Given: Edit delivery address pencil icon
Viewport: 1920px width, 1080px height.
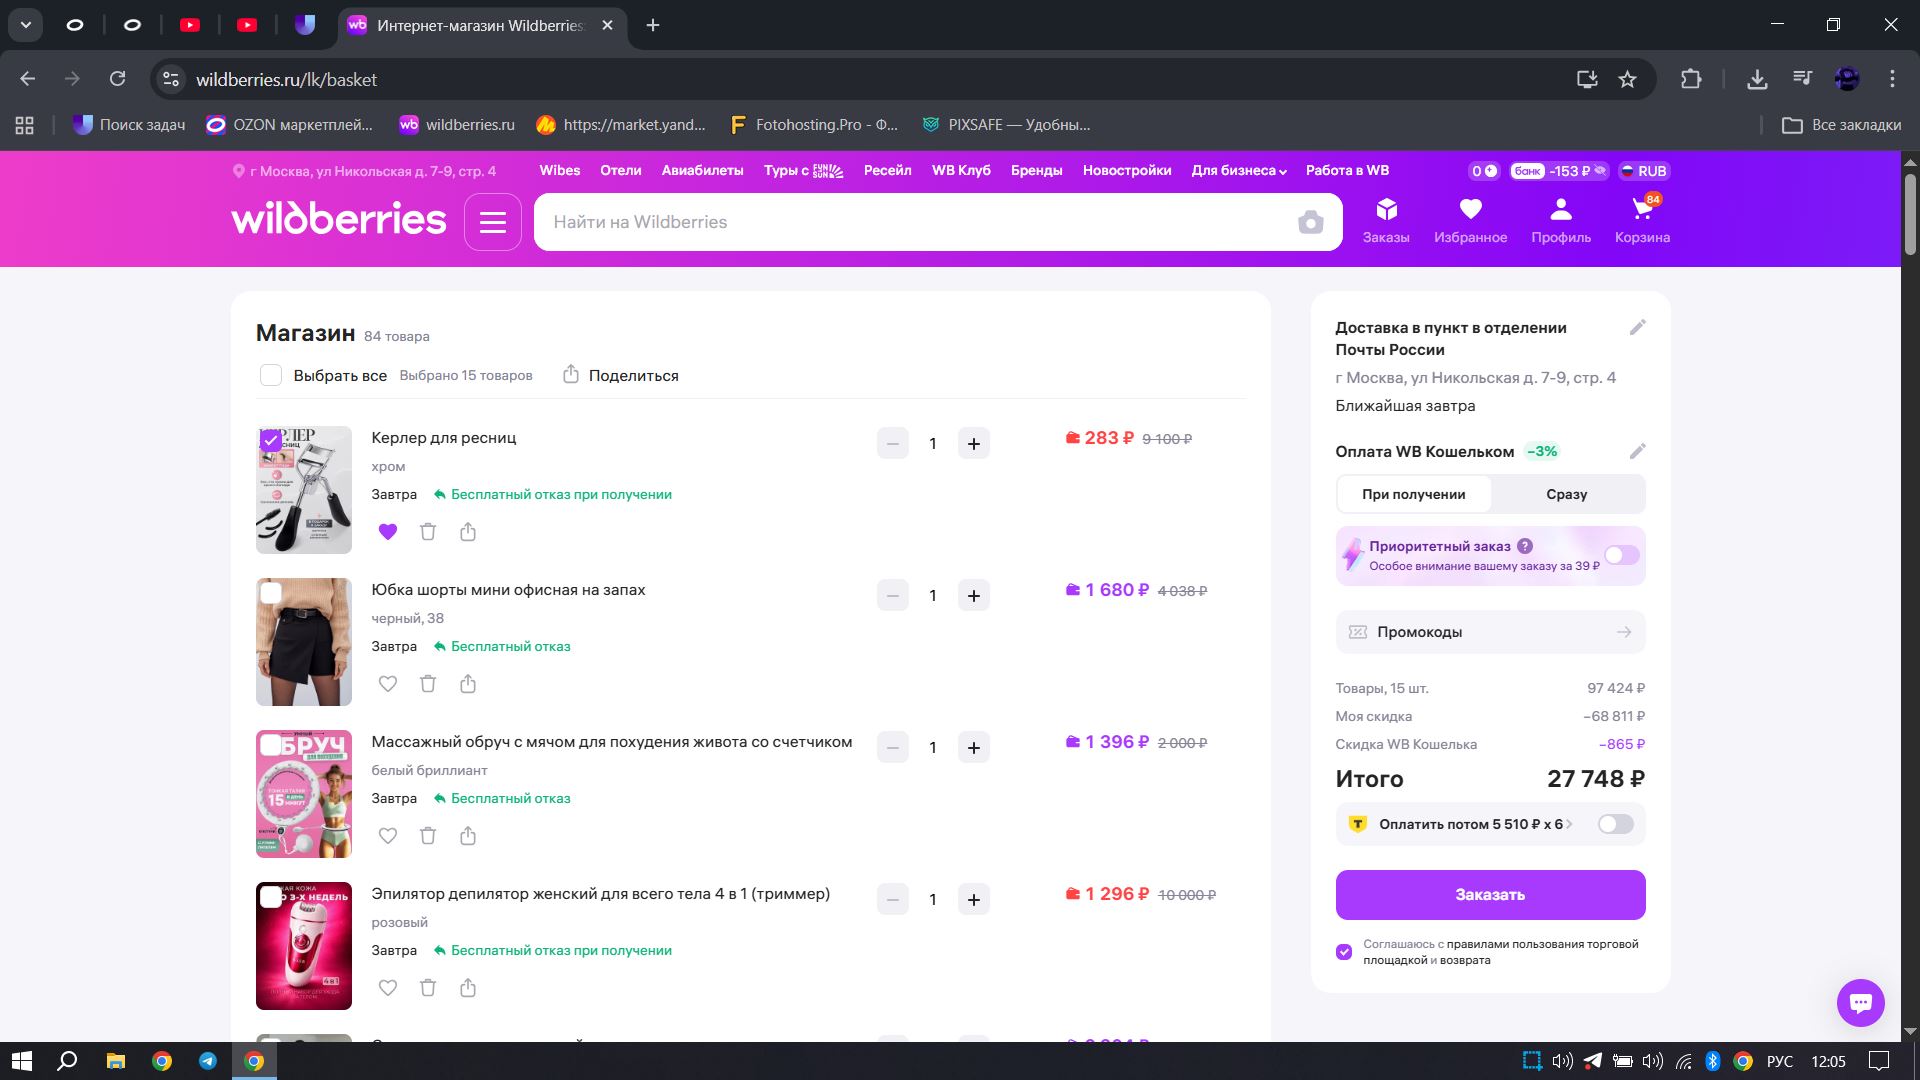Looking at the screenshot, I should (1637, 328).
